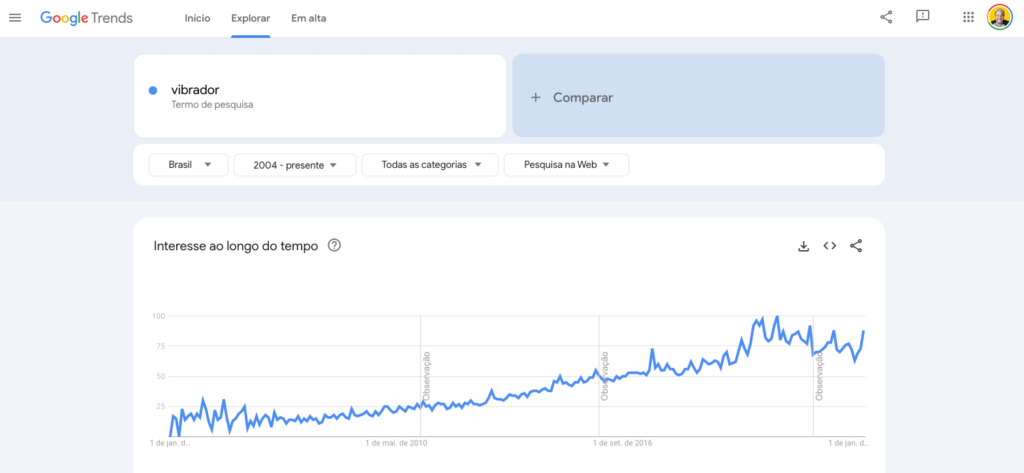Share the Interesse ao longo do tempo chart
Image resolution: width=1024 pixels, height=473 pixels.
[x=856, y=246]
